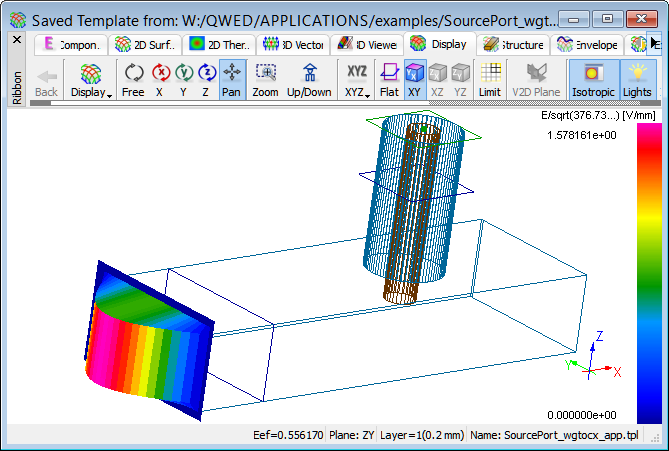Switch to the XY plane view
This screenshot has height=451, width=669.
click(414, 79)
